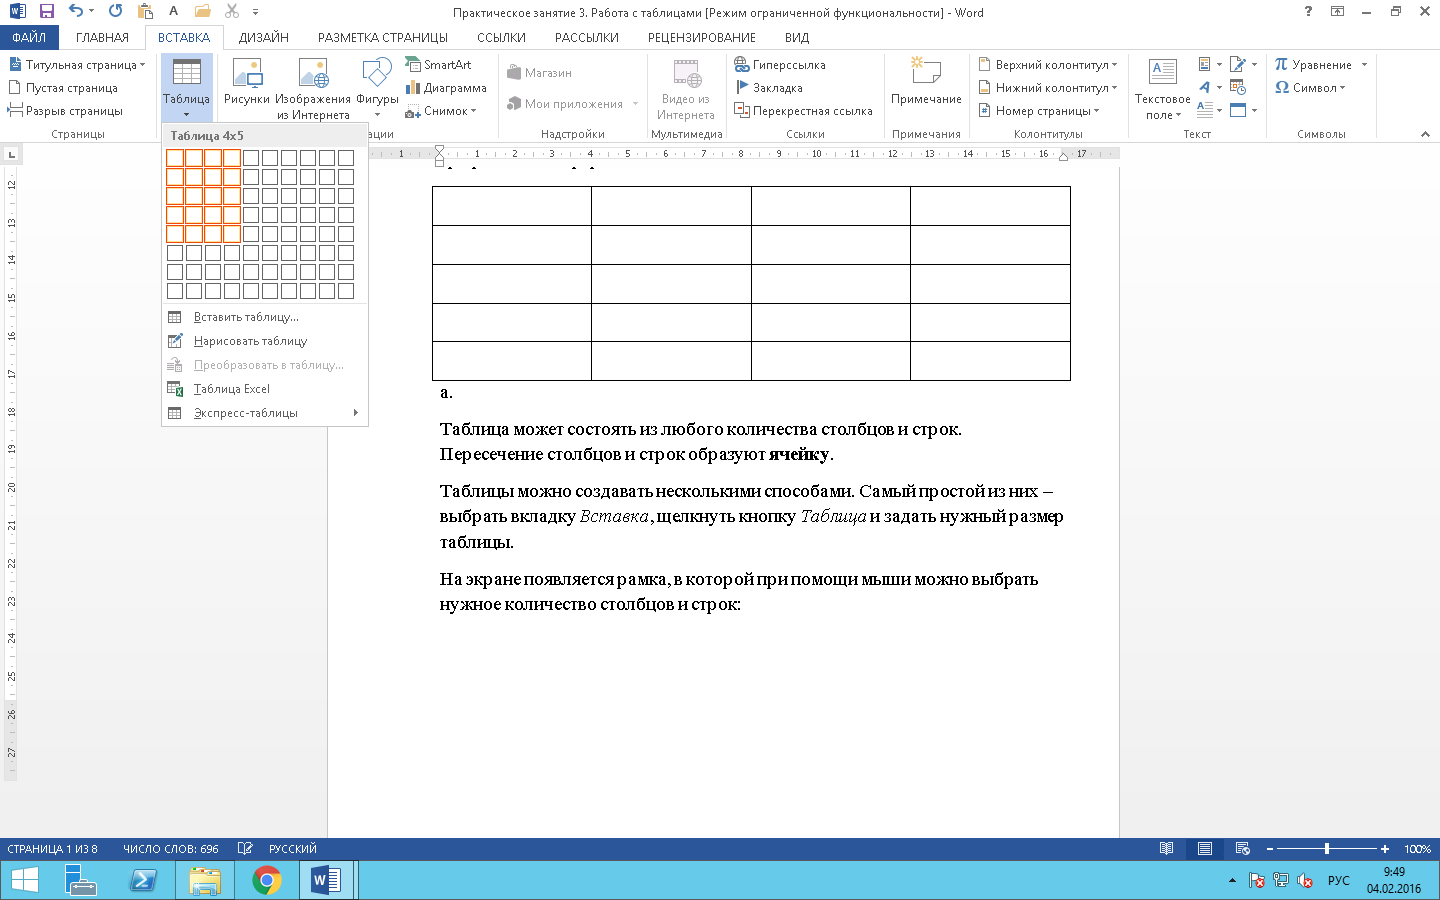The height and width of the screenshot is (900, 1440).
Task: Click word count 'ЧИСЛО СЛОВ: 696'
Action: pyautogui.click(x=171, y=849)
